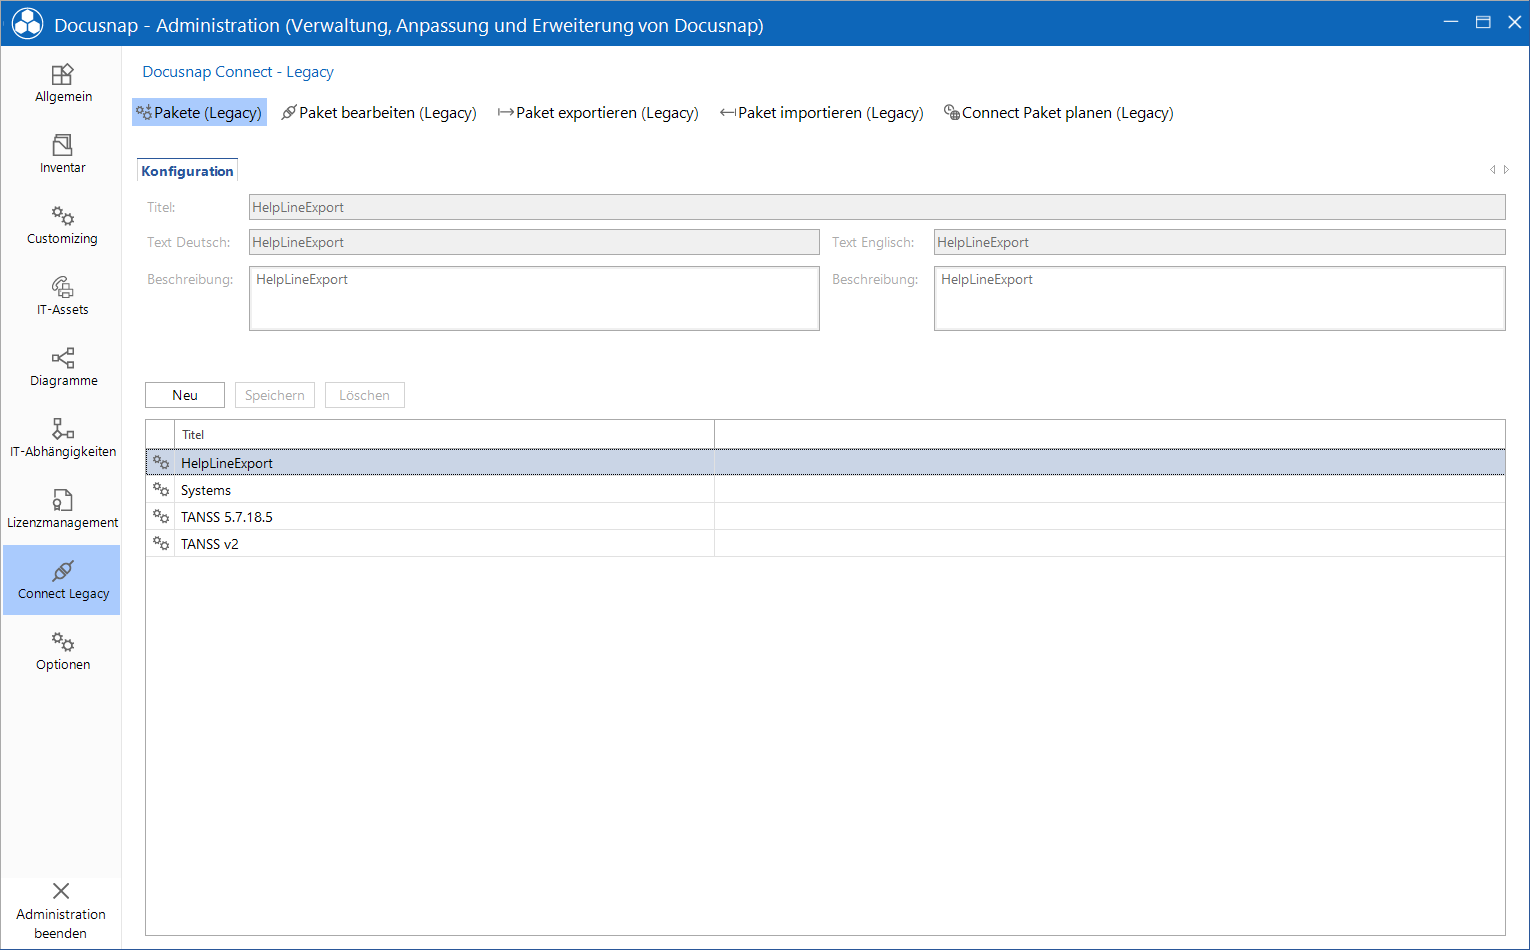Screen dimensions: 1530x950
Task: Open Paket importieren (Legacy)
Action: click(822, 112)
